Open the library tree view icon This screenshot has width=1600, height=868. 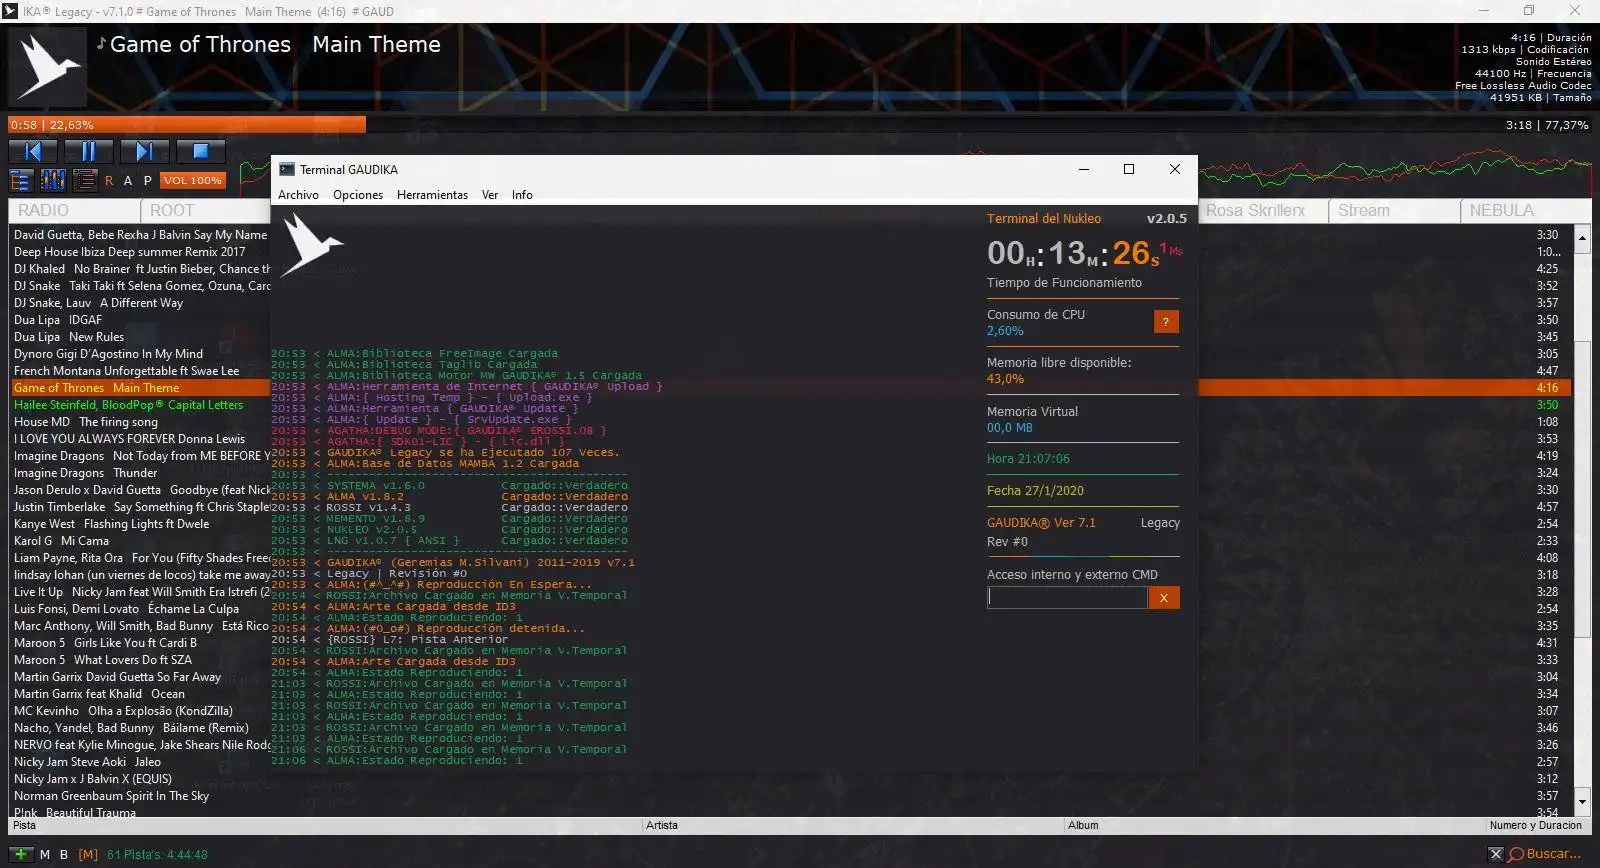(20, 180)
